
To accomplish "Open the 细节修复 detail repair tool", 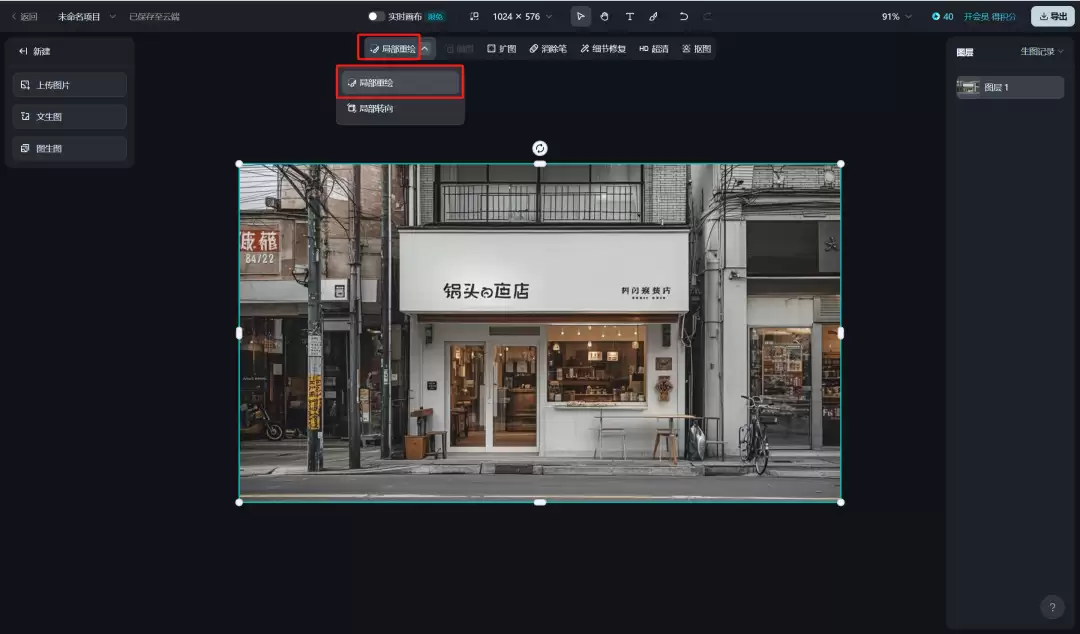I will point(603,47).
